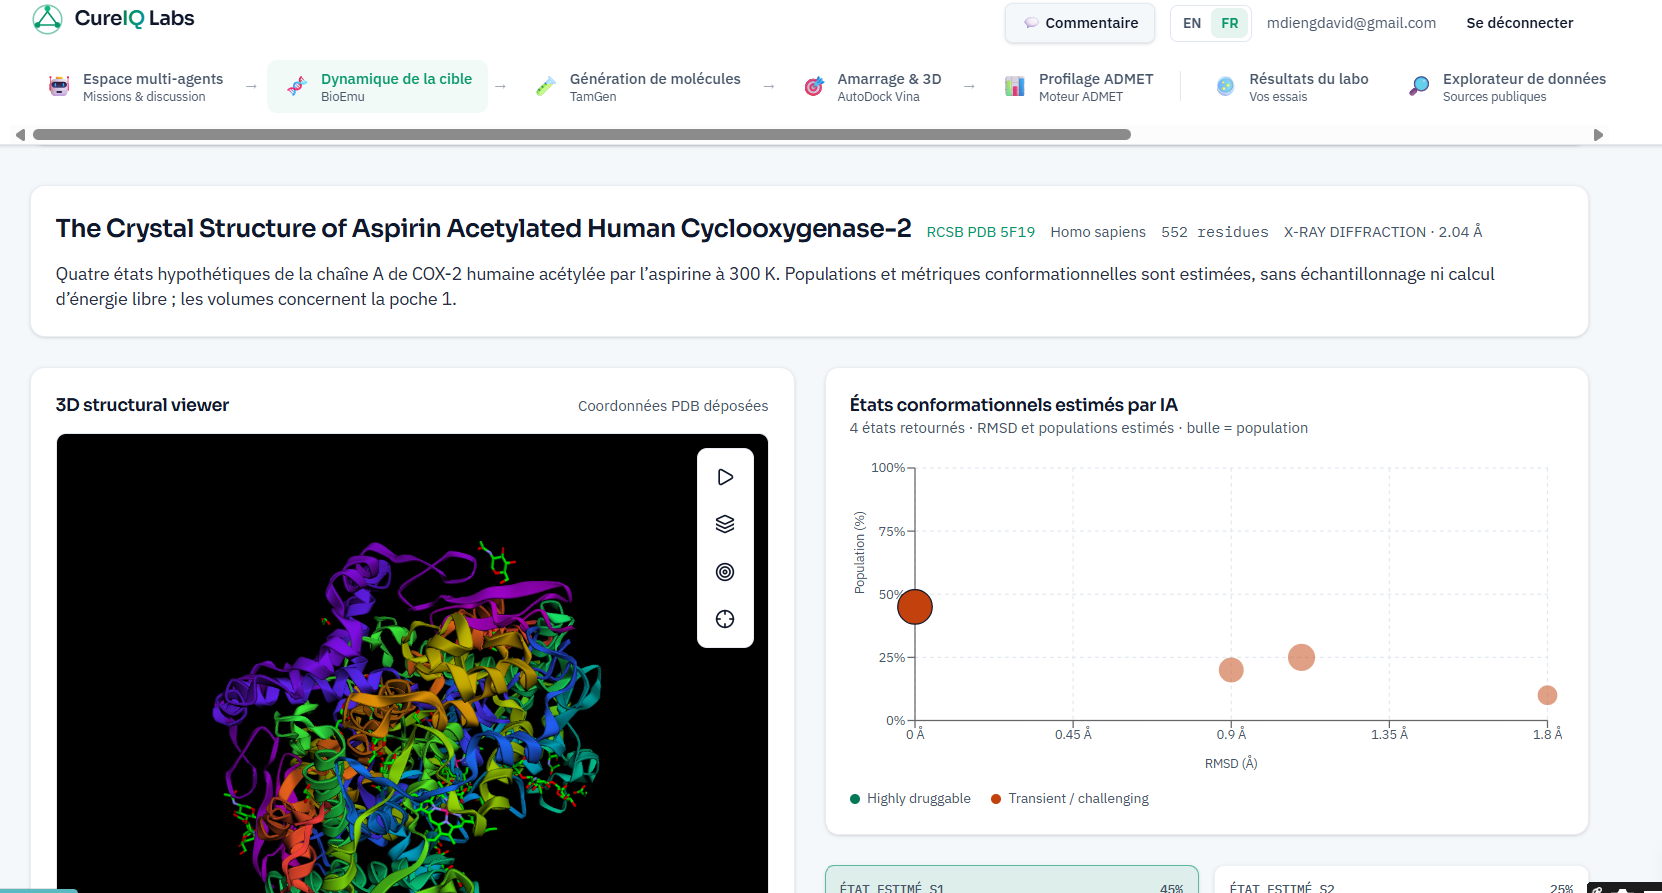Click the Coordonnées PDB déposées label
The height and width of the screenshot is (893, 1662).
[673, 406]
